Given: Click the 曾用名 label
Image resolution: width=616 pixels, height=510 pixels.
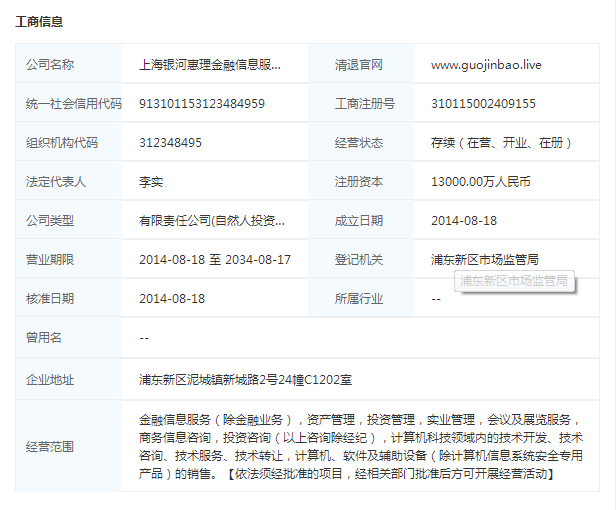Looking at the screenshot, I should coord(44,338).
